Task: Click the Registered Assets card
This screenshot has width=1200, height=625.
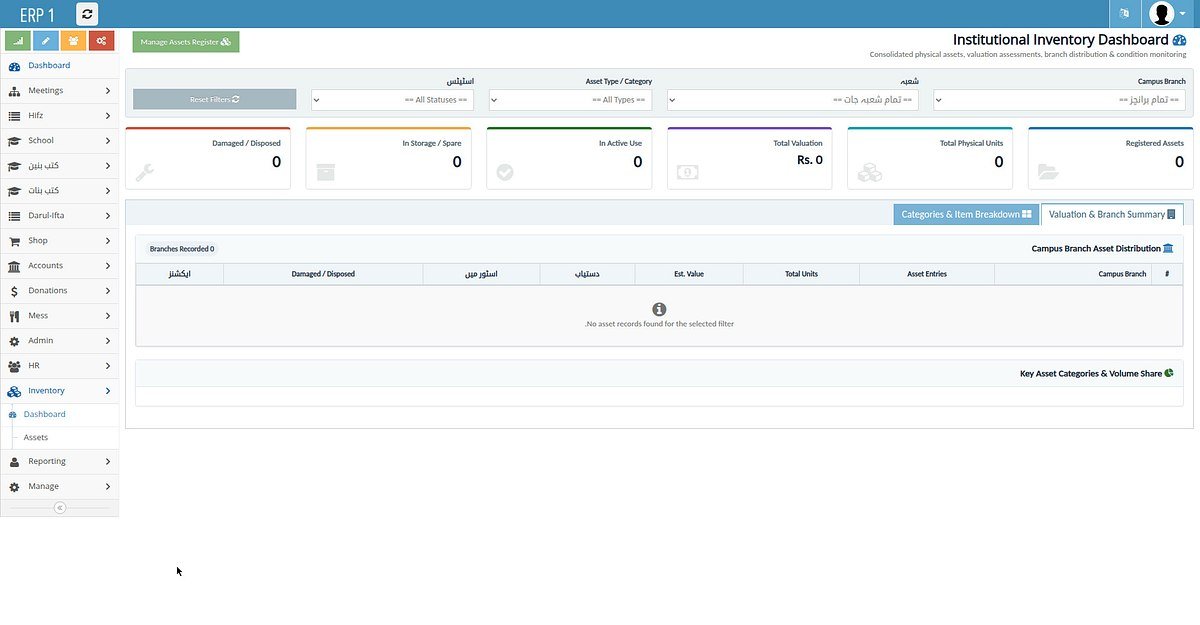Action: point(1110,158)
